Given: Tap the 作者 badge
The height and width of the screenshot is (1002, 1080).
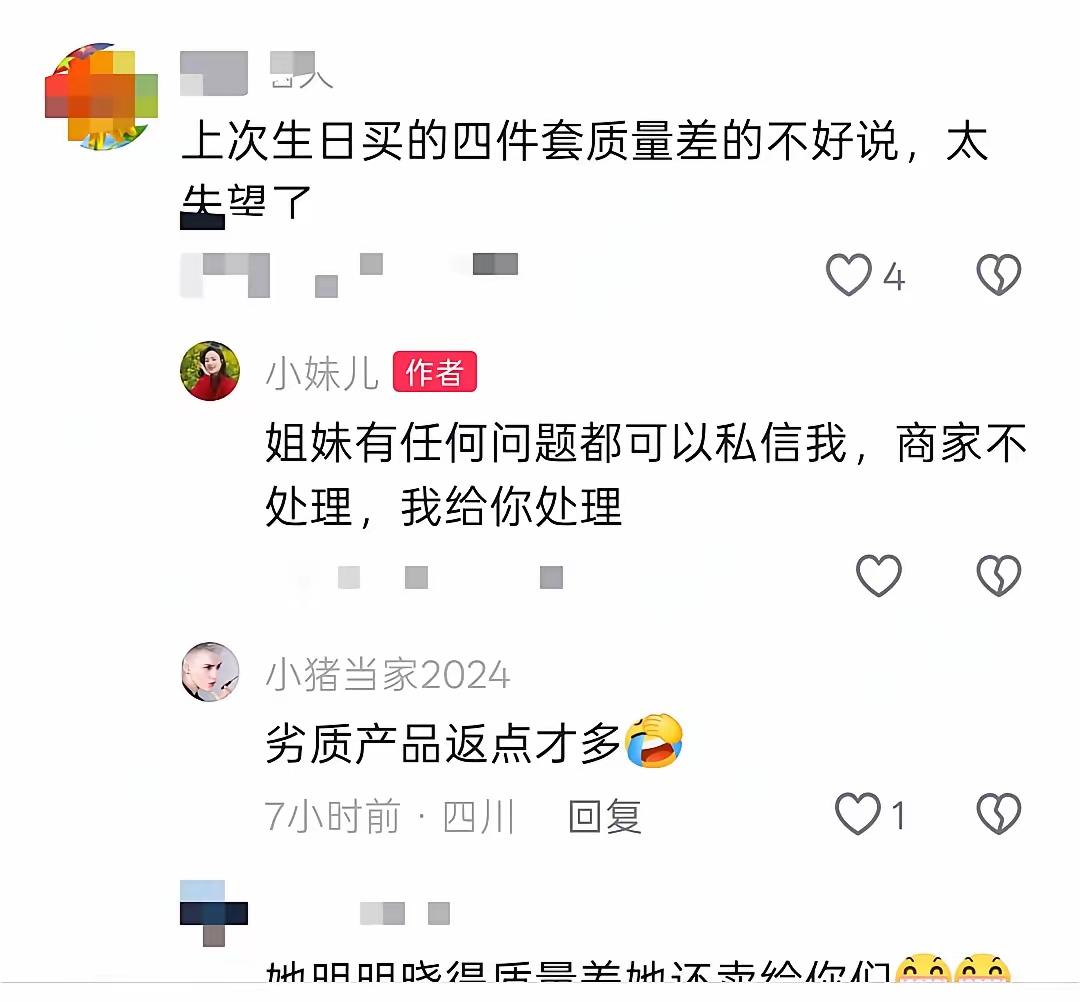Looking at the screenshot, I should pos(435,373).
